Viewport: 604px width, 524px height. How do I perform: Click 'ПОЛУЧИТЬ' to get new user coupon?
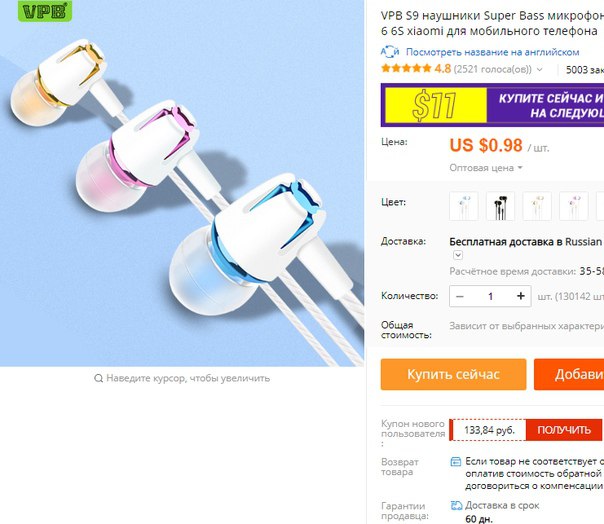[x=564, y=430]
